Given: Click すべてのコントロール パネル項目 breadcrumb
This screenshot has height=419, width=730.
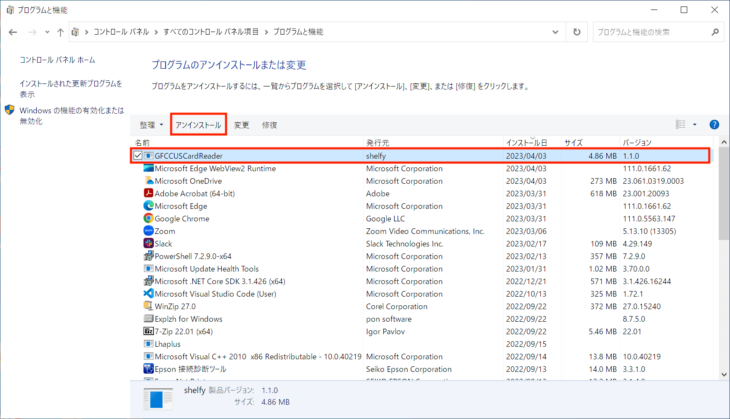Looking at the screenshot, I should click(x=211, y=32).
